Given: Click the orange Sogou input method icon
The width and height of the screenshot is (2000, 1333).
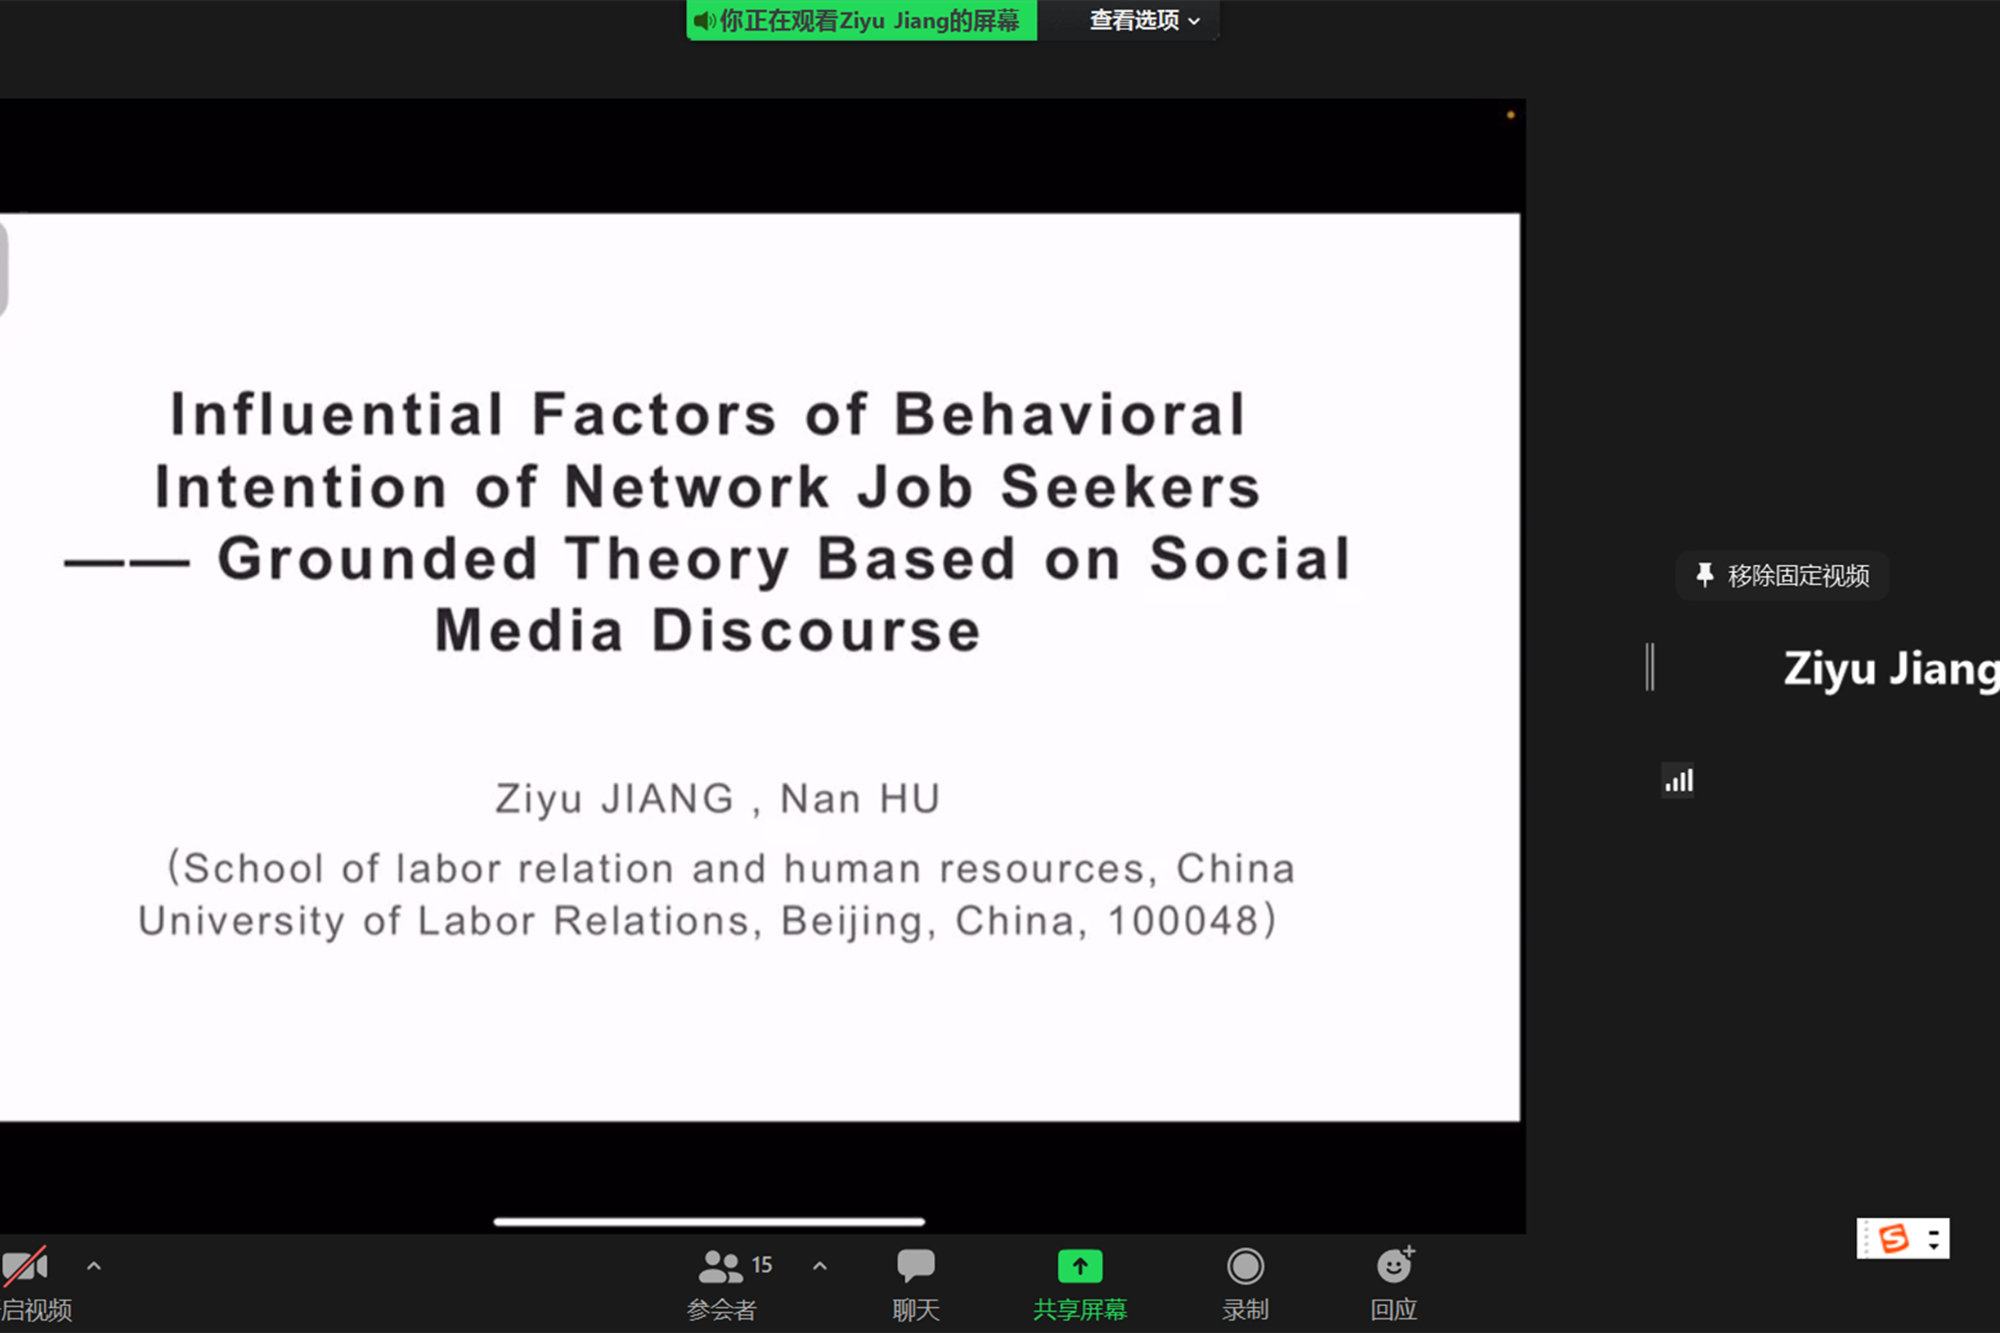Looking at the screenshot, I should [x=1893, y=1239].
